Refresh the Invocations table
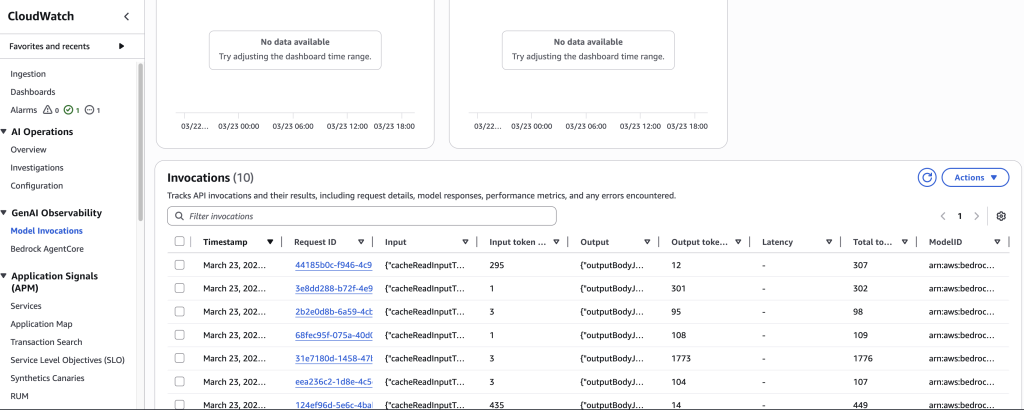The height and width of the screenshot is (410, 1024). [927, 177]
